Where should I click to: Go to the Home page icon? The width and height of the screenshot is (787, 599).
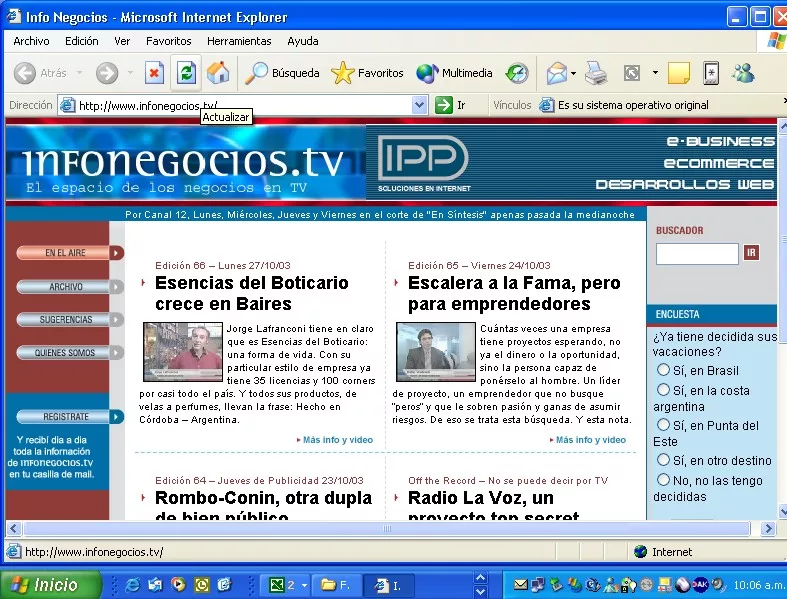tap(217, 73)
